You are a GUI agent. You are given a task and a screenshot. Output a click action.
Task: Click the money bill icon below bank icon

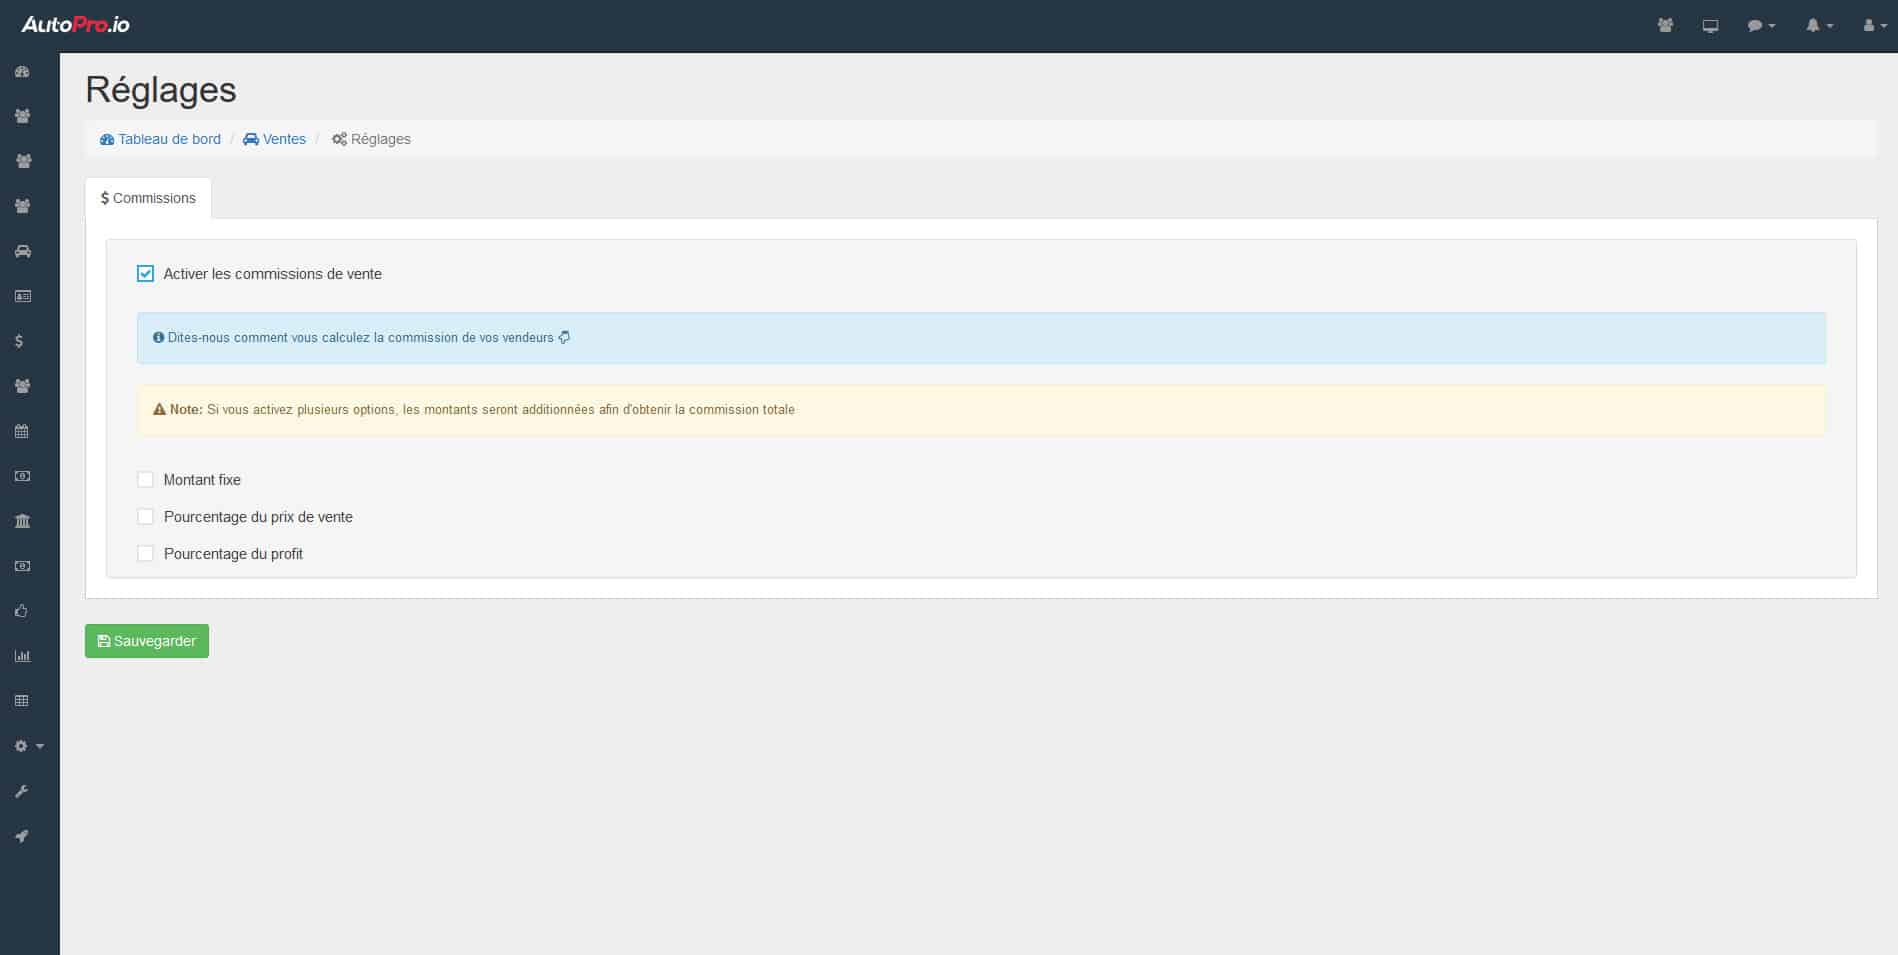click(x=22, y=566)
